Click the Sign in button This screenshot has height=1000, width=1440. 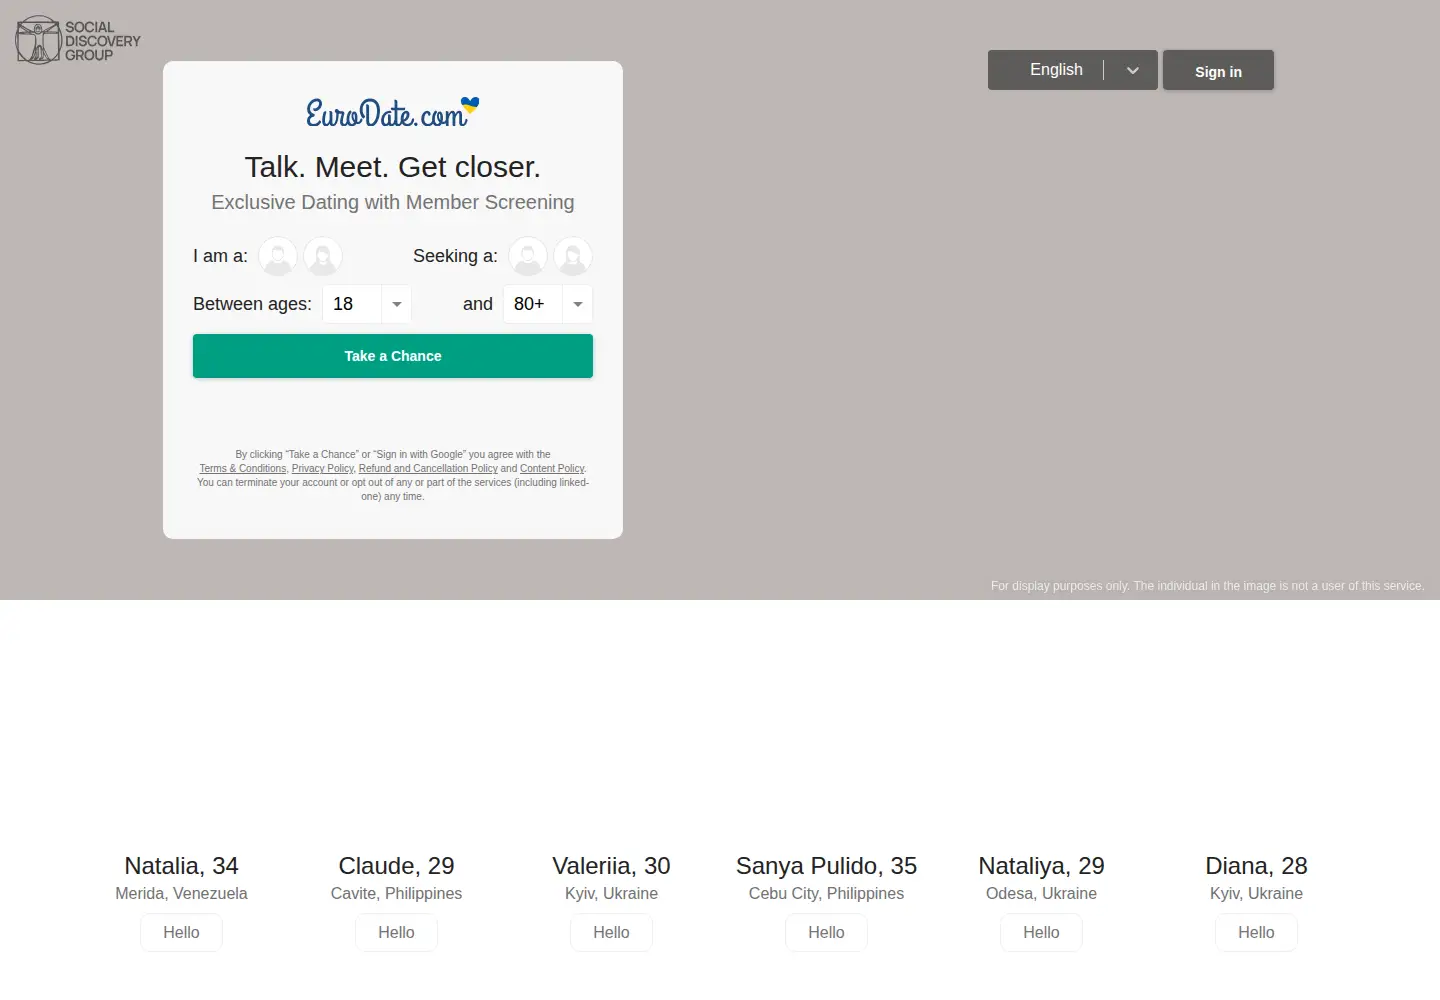pos(1218,71)
